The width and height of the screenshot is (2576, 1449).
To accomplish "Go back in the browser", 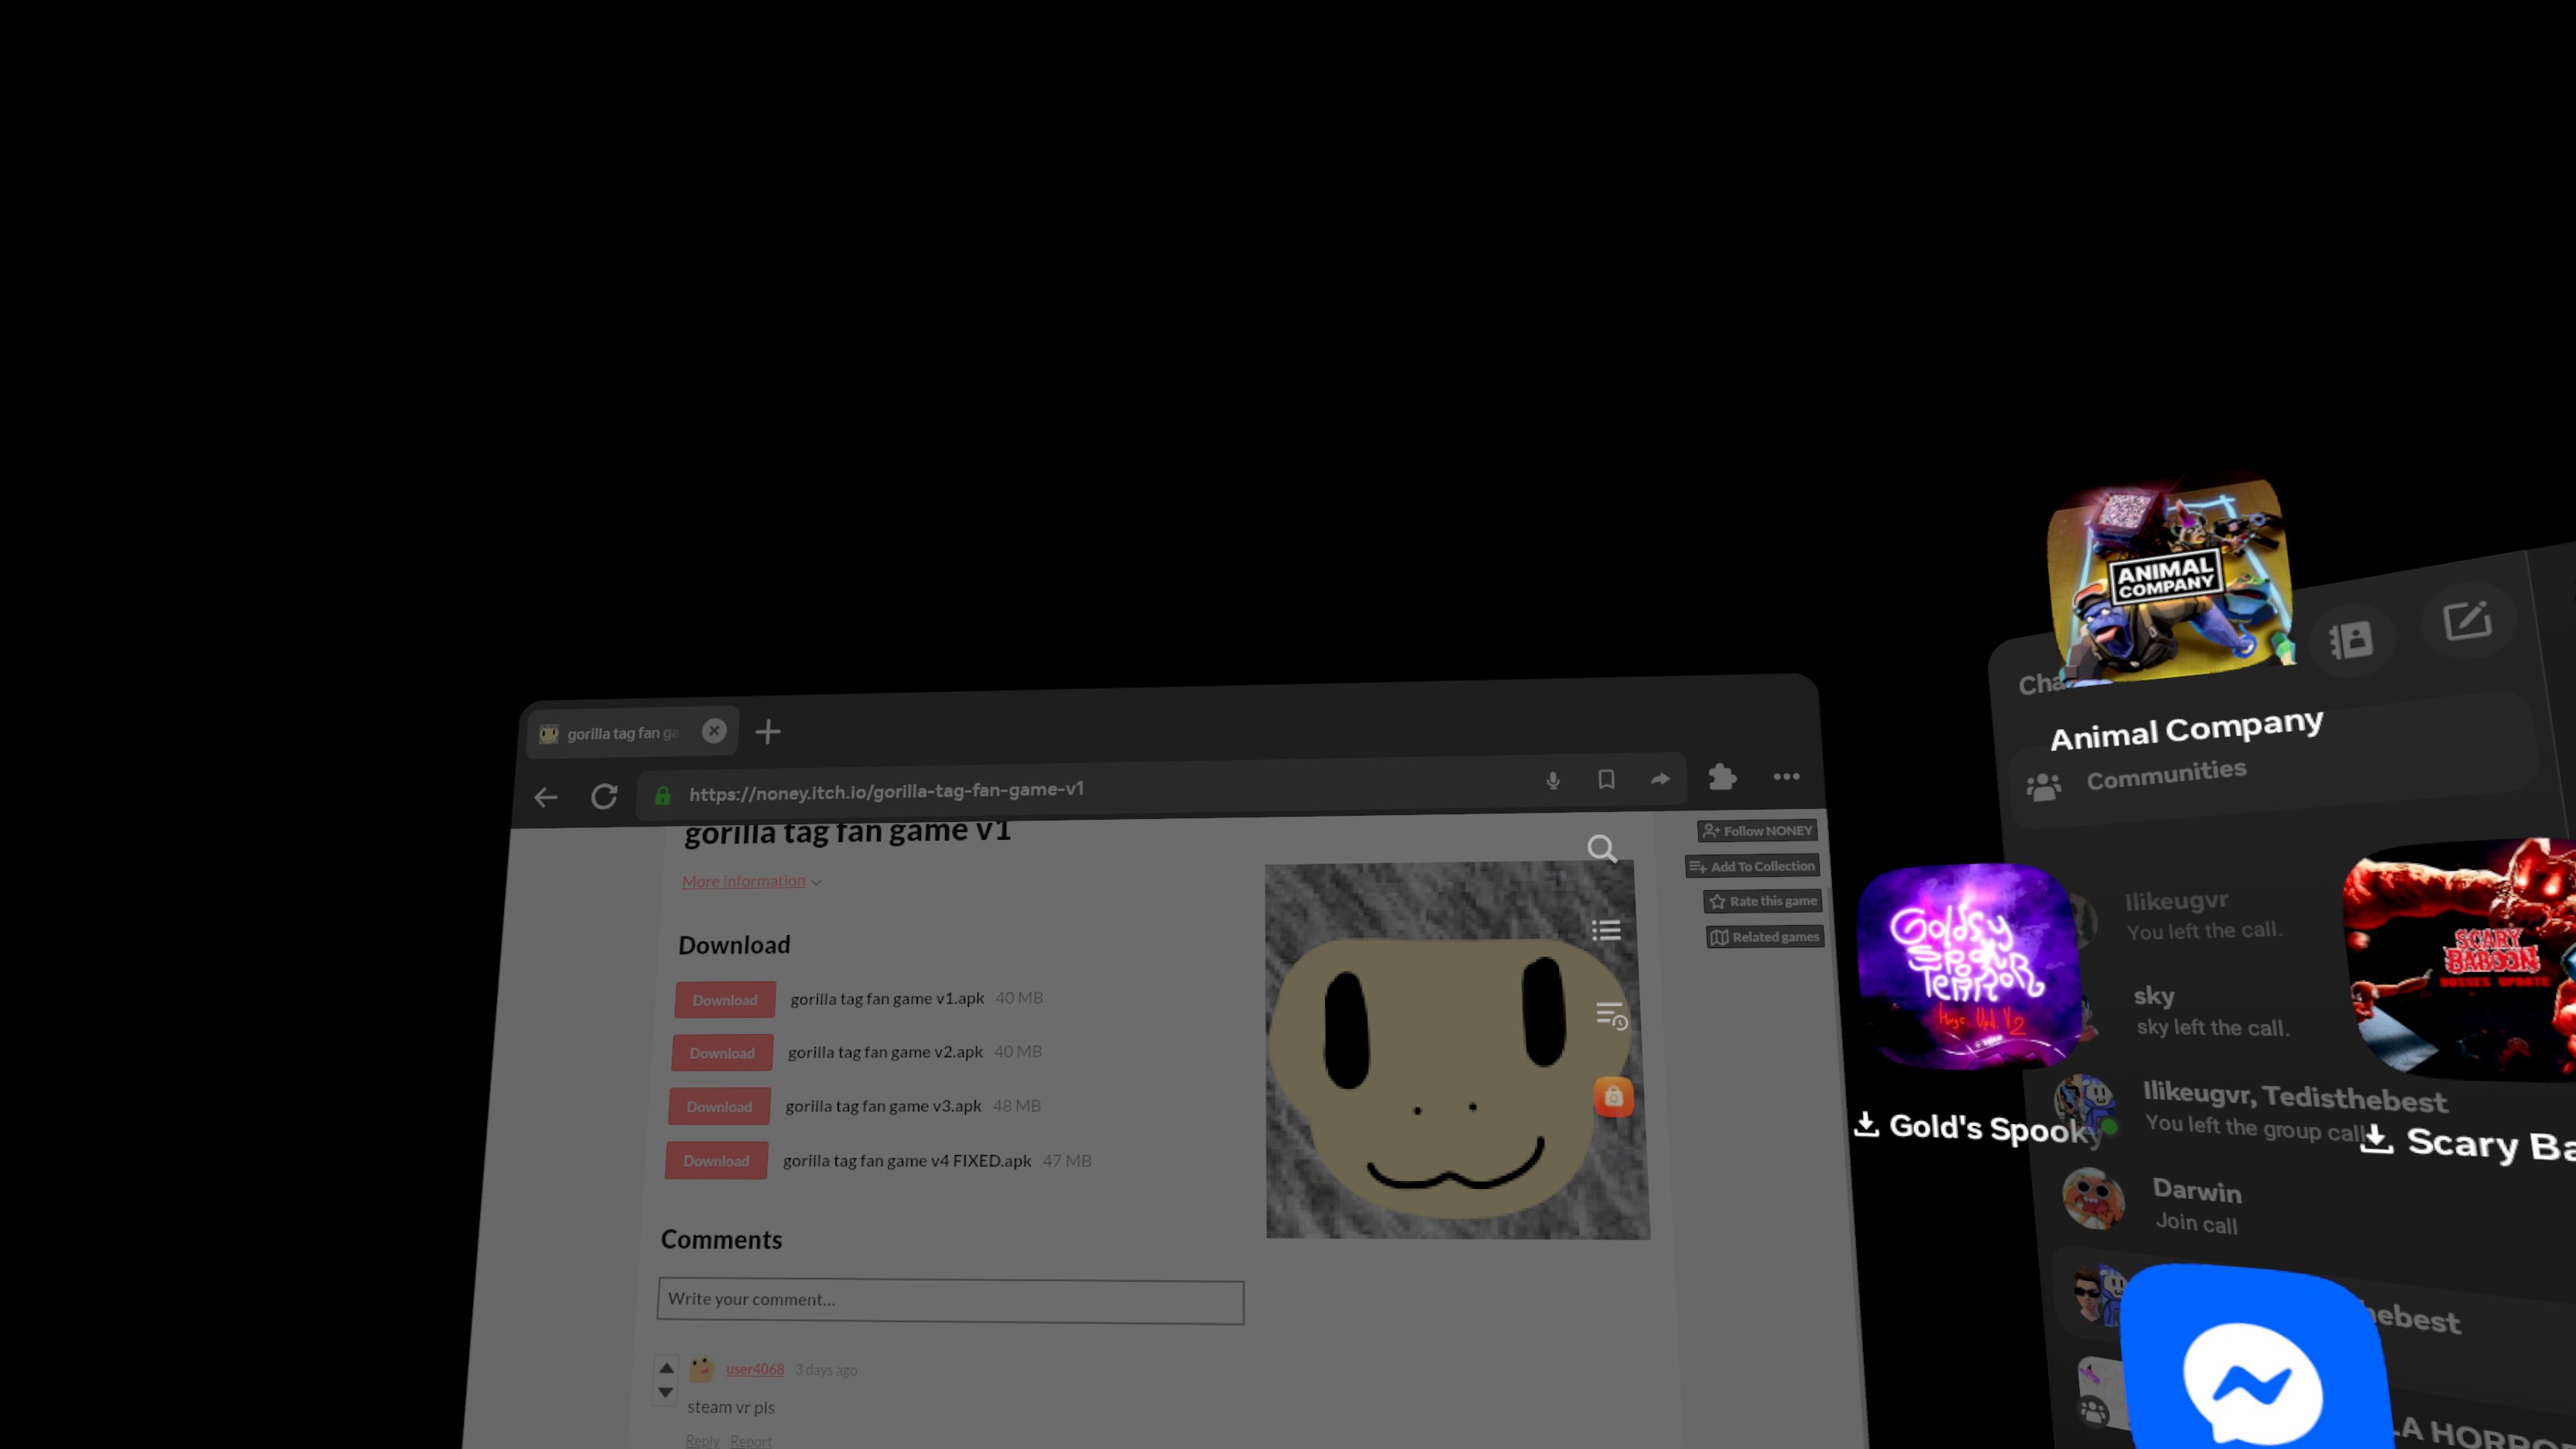I will point(546,797).
